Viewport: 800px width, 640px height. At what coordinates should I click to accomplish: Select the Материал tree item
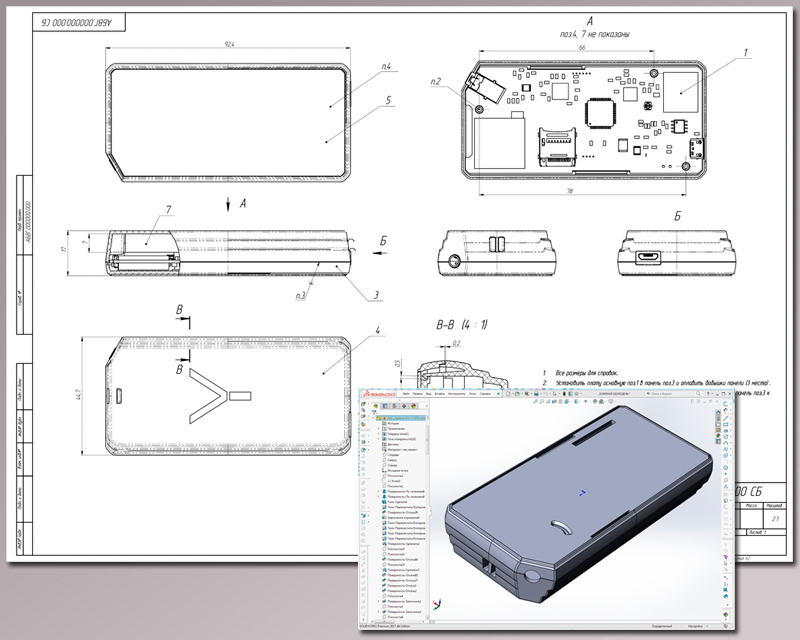click(399, 450)
